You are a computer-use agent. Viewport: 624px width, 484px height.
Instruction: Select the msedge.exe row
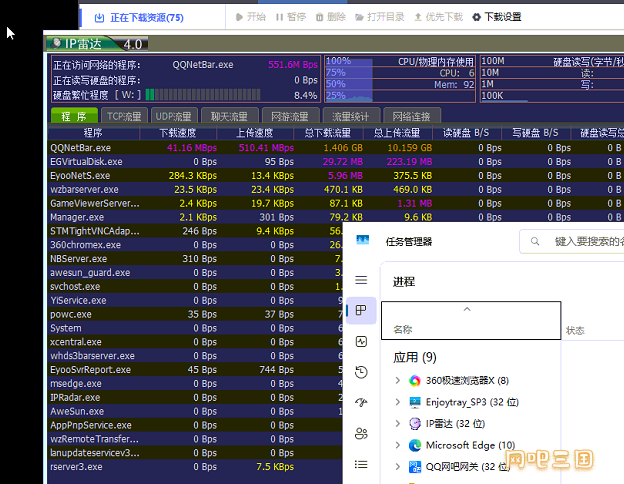(195, 384)
